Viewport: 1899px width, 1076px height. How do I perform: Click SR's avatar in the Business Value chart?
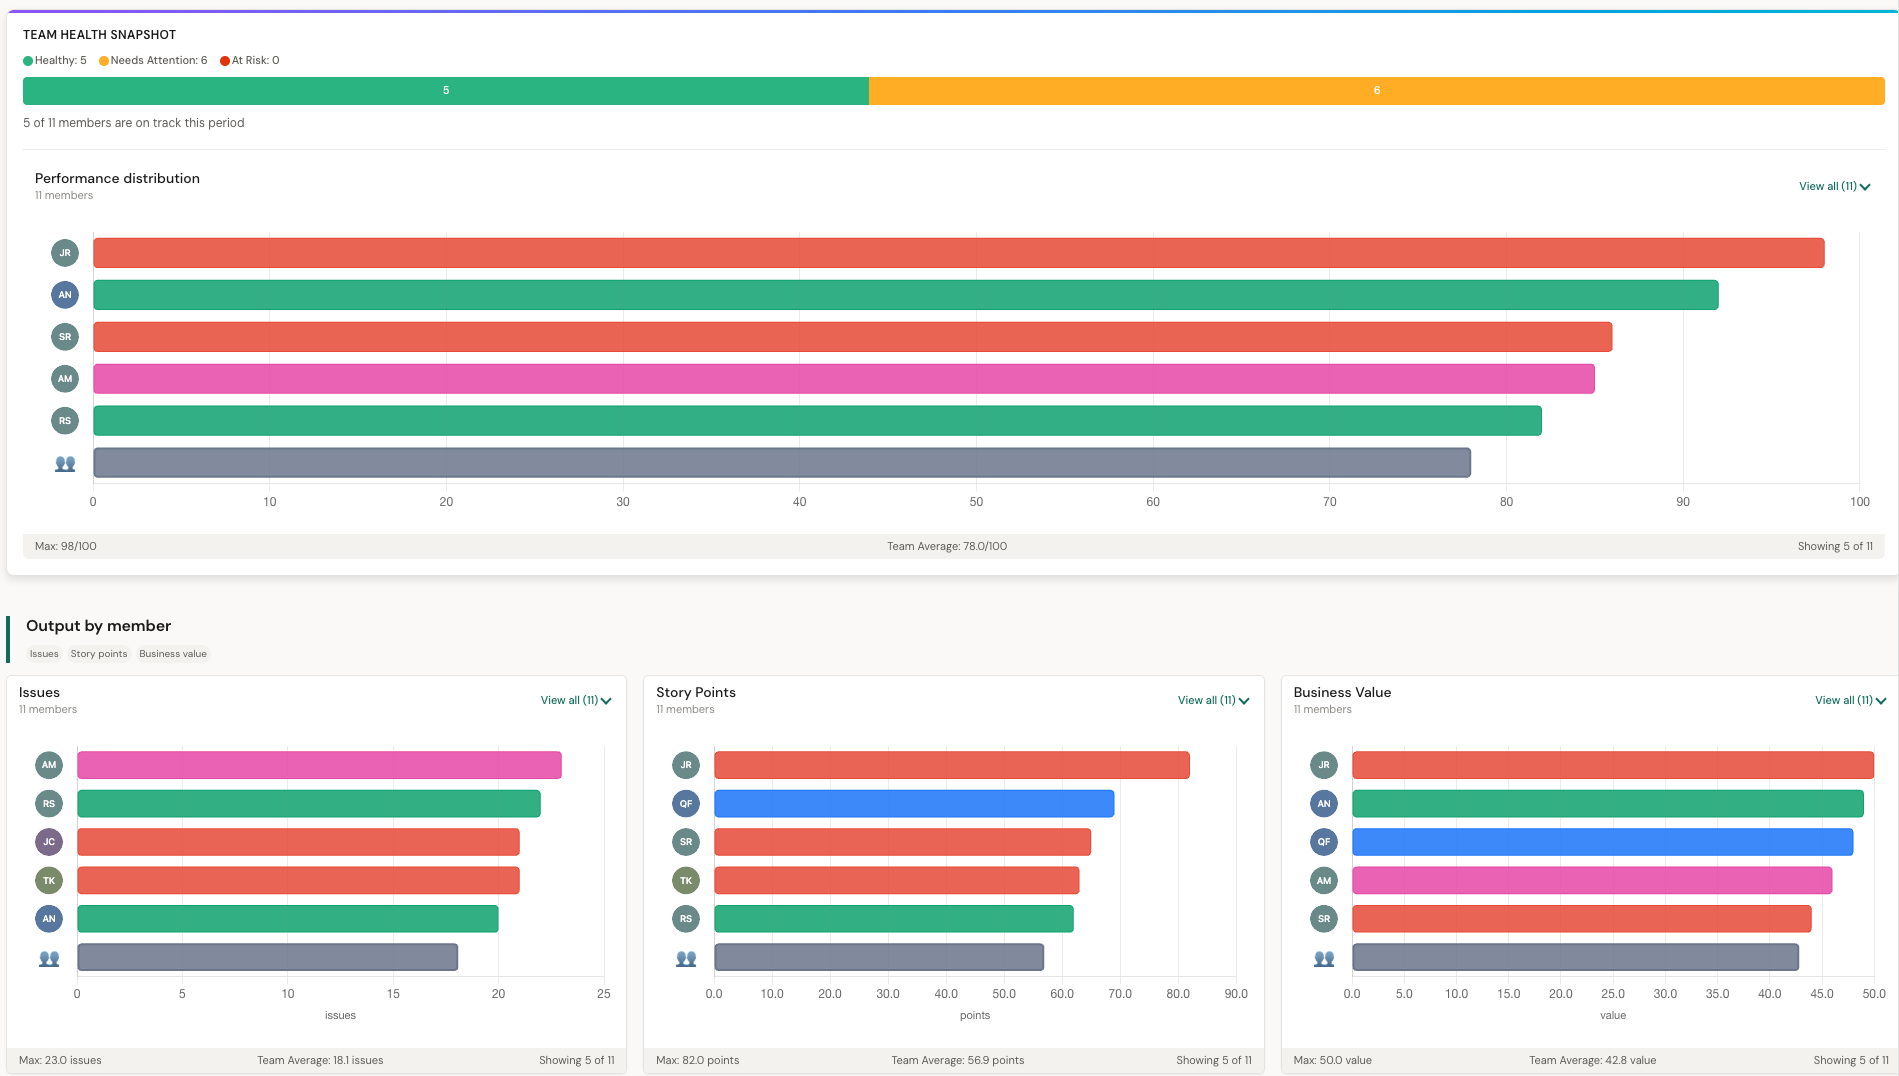click(1323, 918)
